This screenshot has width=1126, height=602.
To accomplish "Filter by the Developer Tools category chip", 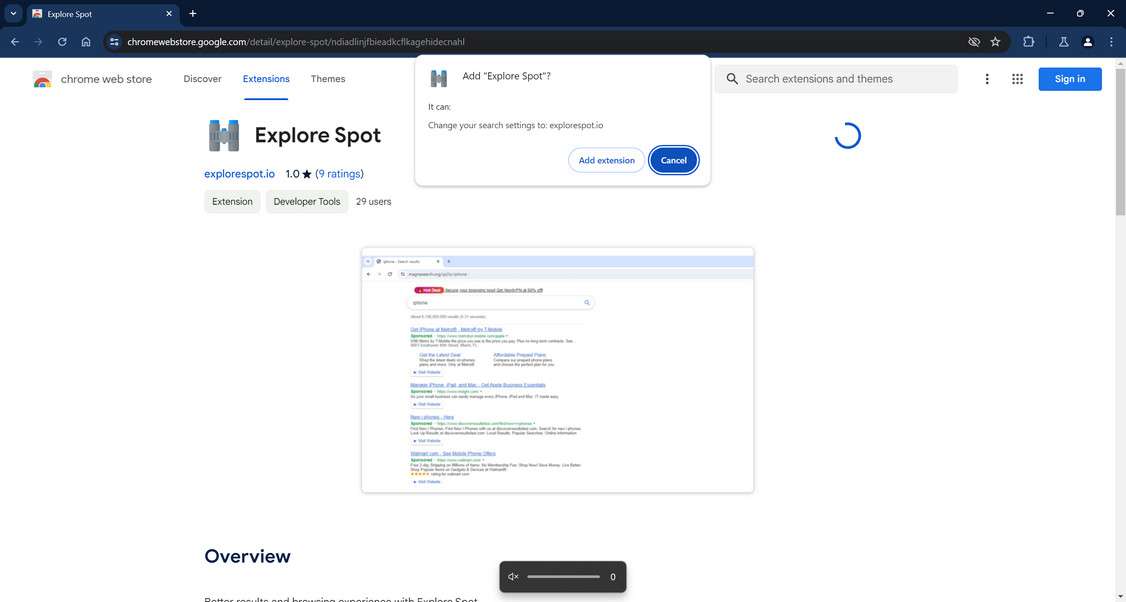I will click(x=306, y=201).
